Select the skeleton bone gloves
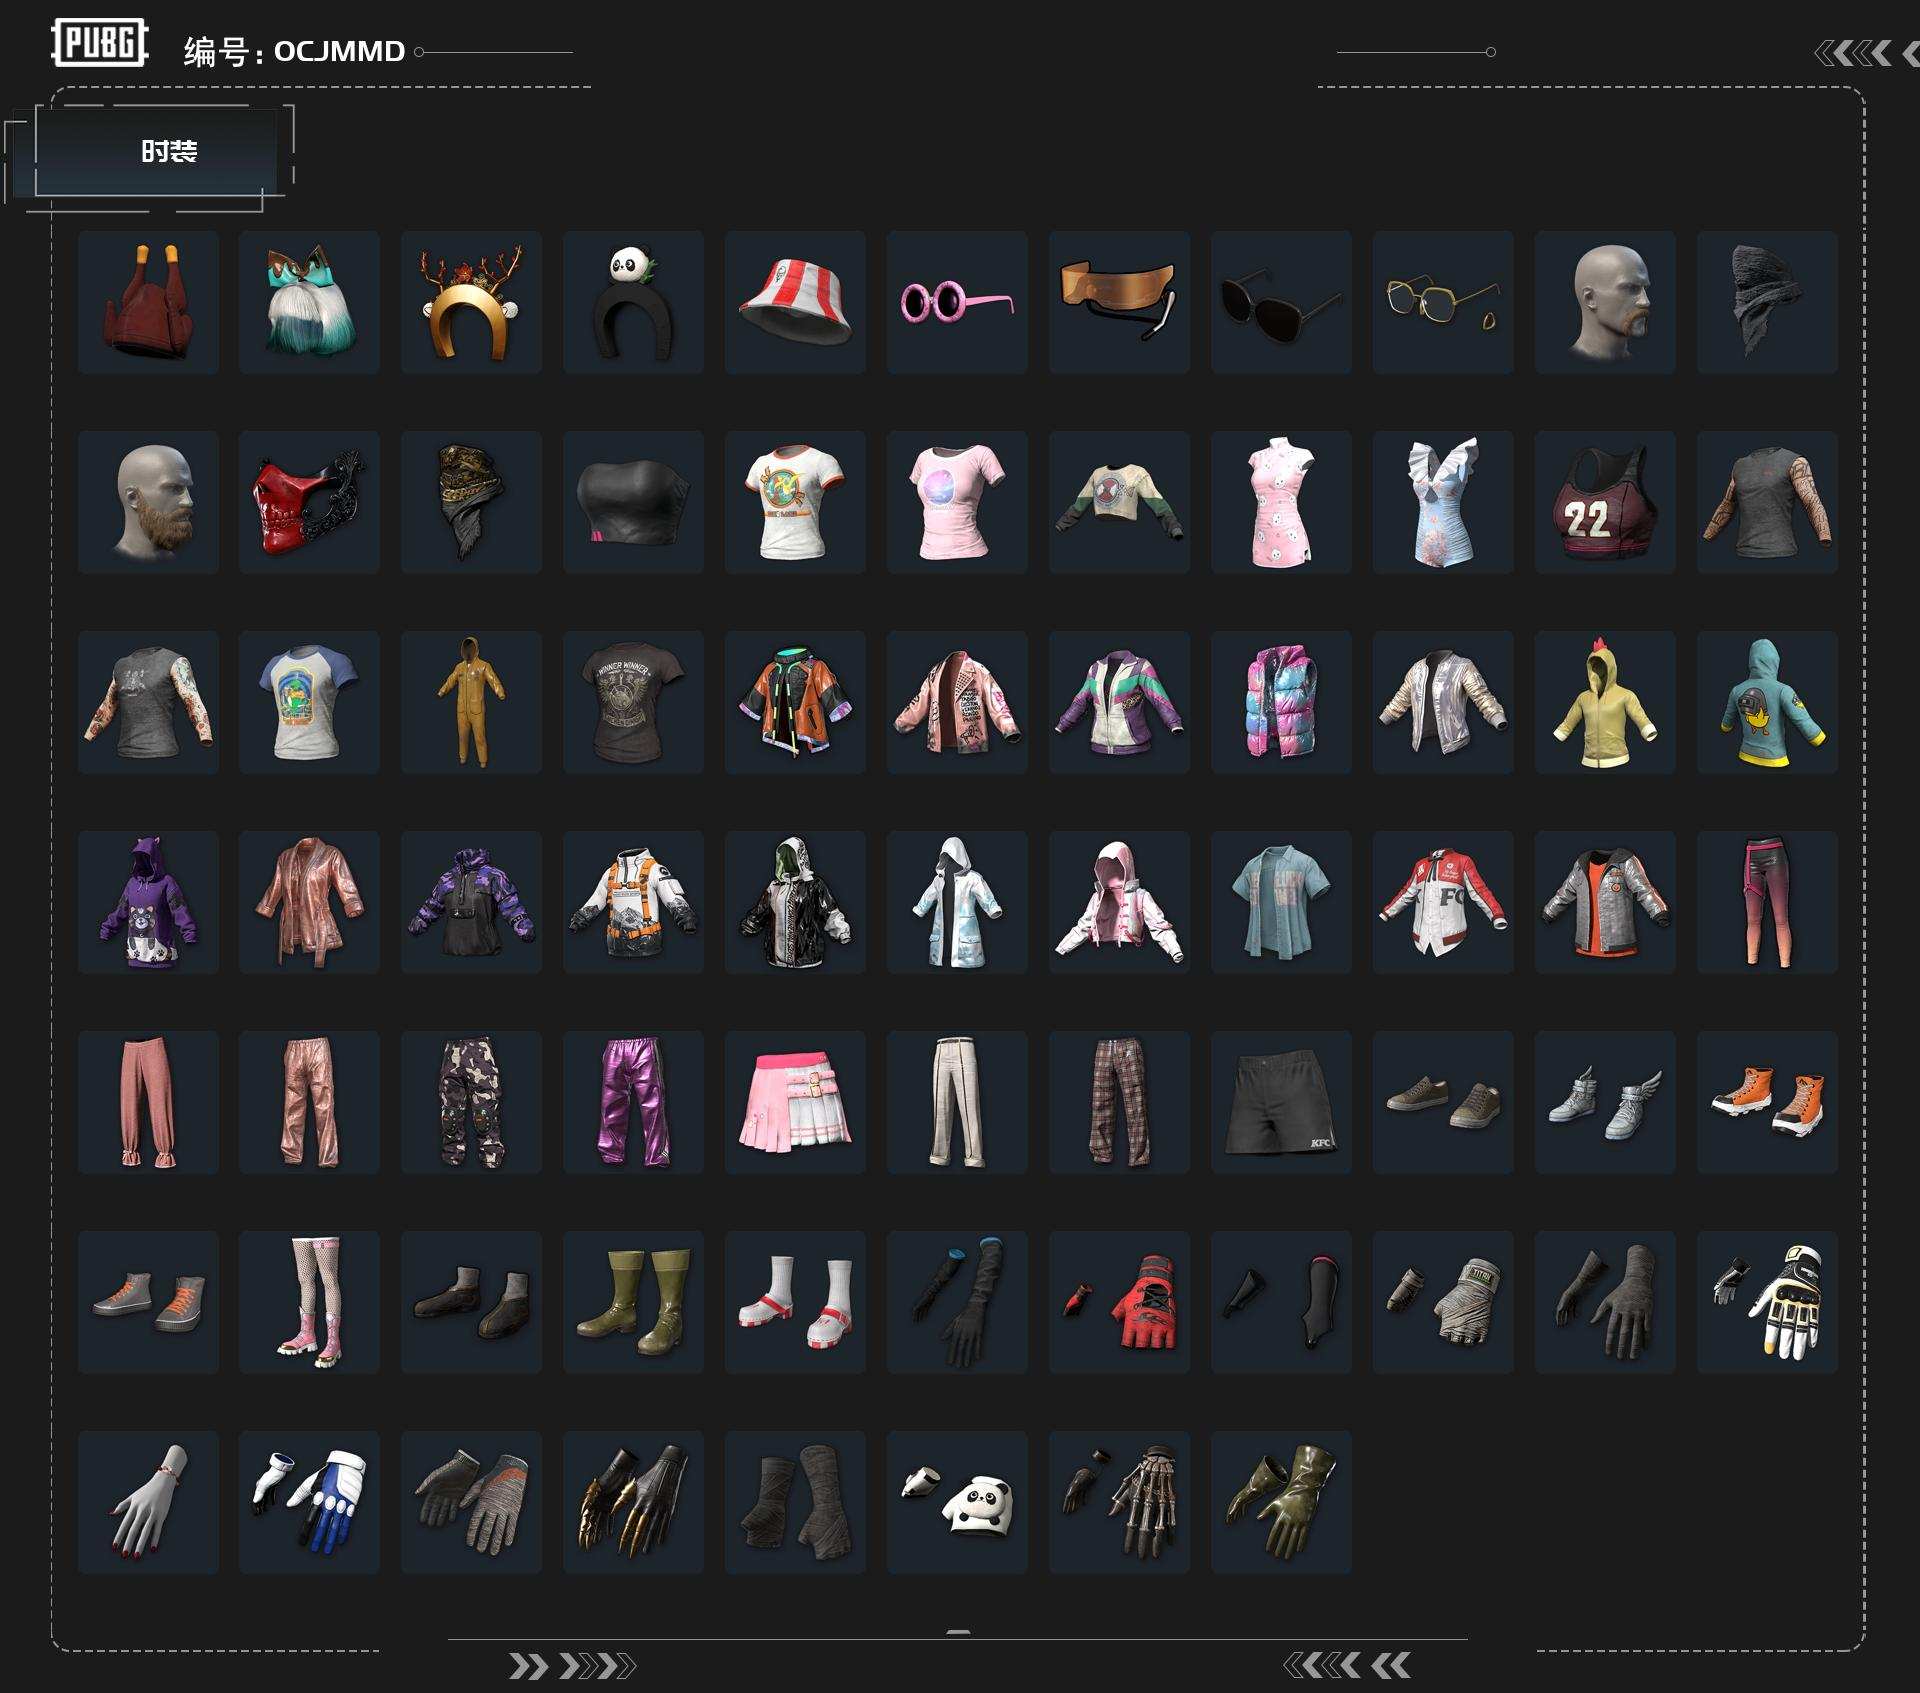The width and height of the screenshot is (1920, 1693). coord(1120,1502)
